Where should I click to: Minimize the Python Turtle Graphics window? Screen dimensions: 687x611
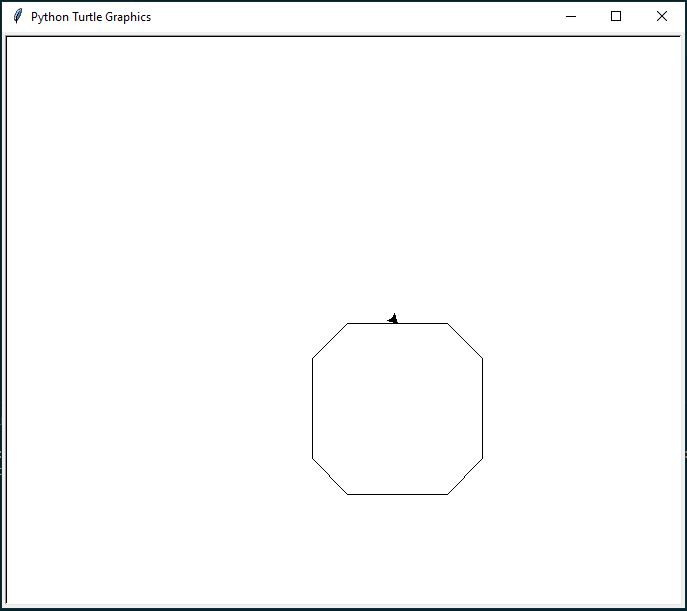click(570, 17)
